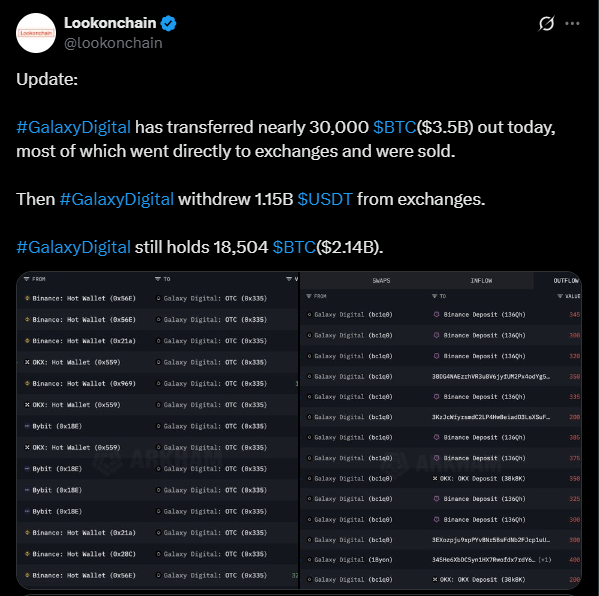Click the VALUE filter icon in right table
The width and height of the screenshot is (599, 596).
(560, 296)
